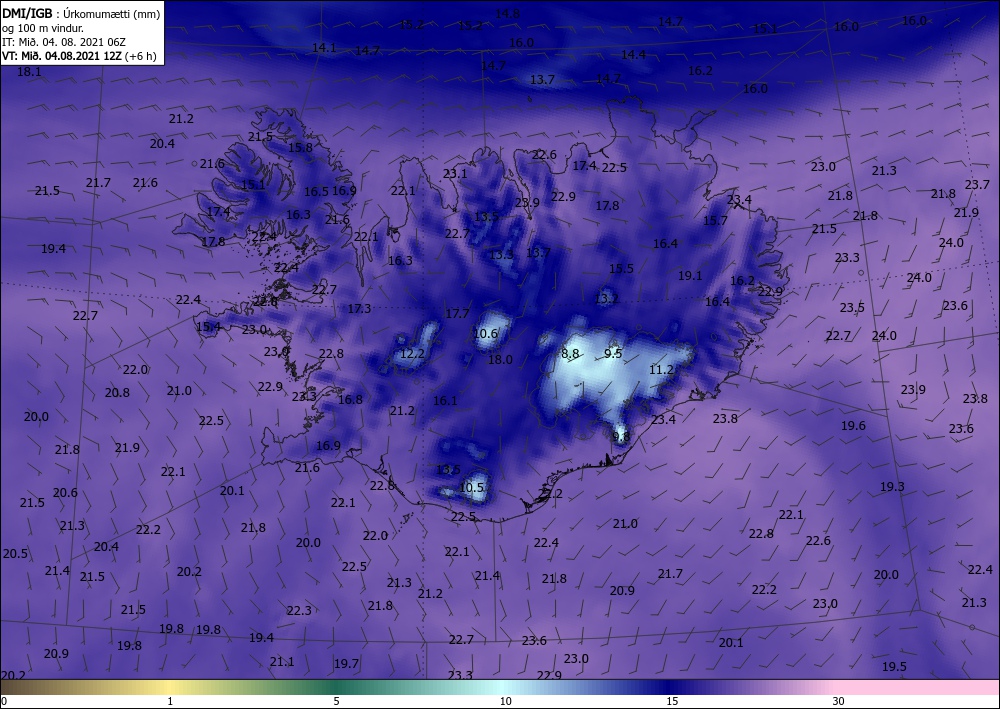Click the 12.2 value on the map
The image size is (1000, 709).
tap(412, 354)
